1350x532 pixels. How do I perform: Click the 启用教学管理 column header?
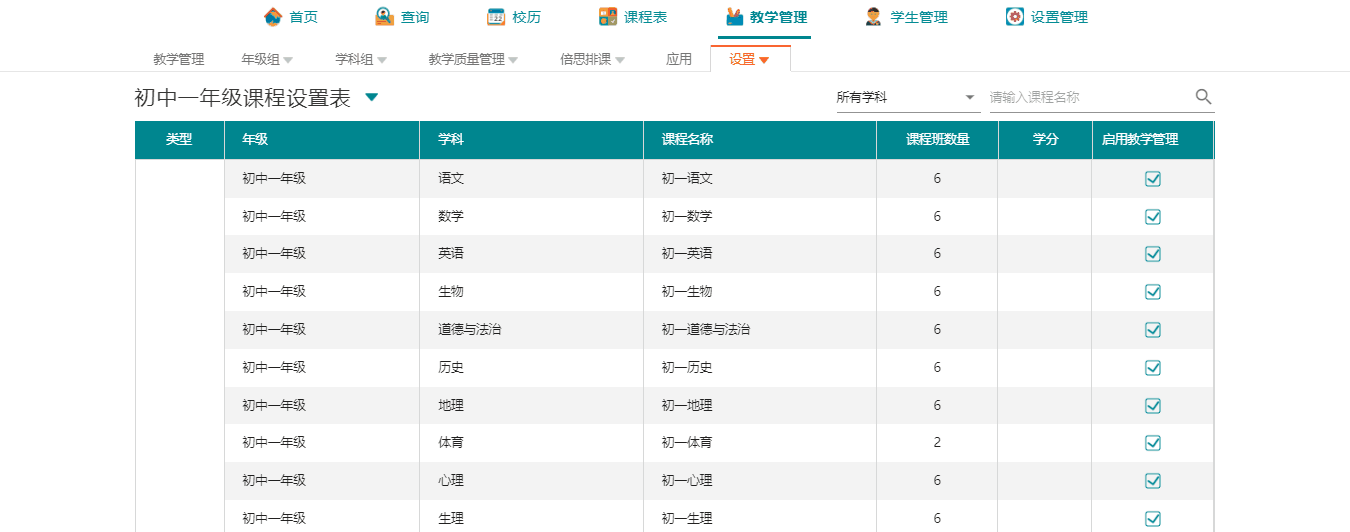click(x=1152, y=140)
